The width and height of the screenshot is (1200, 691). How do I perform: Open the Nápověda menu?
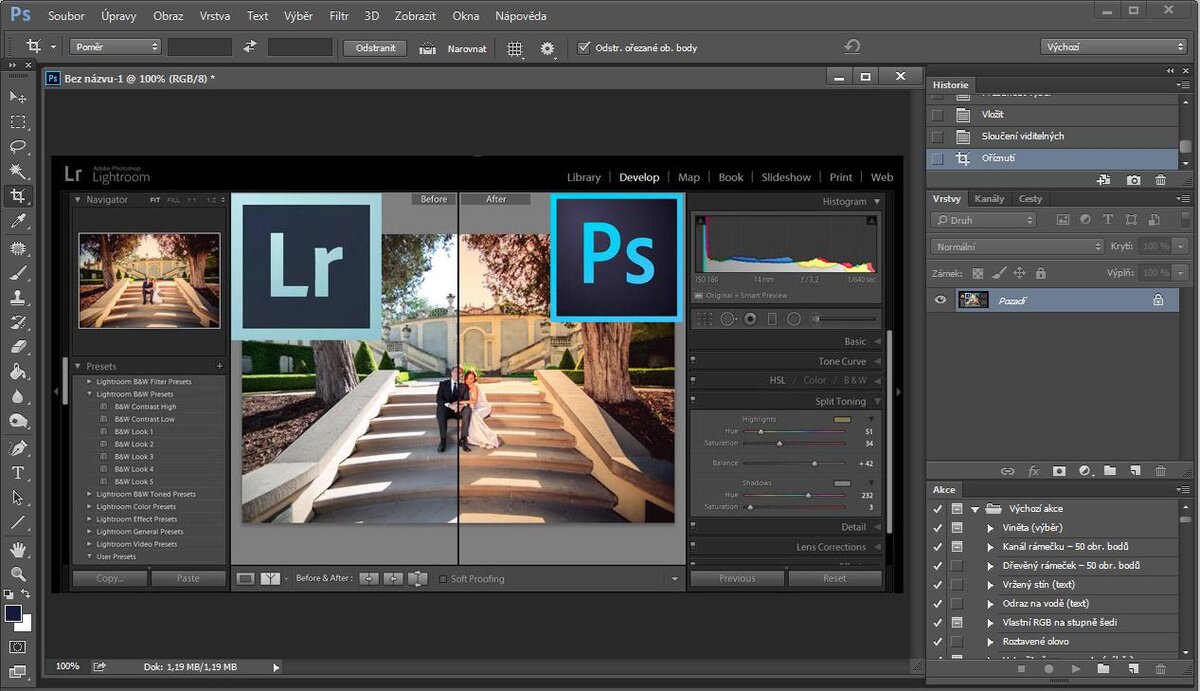click(x=521, y=16)
